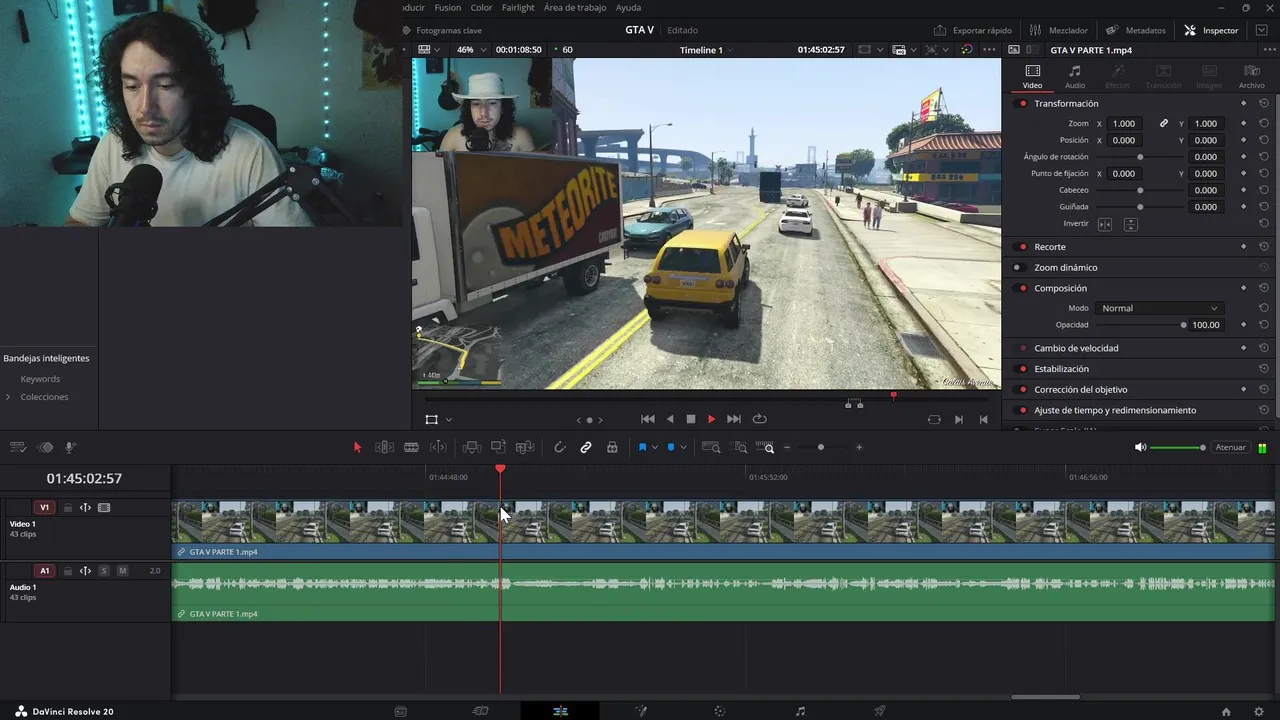Solo the Audio 1 track S button
This screenshot has width=1280, height=720.
(104, 571)
